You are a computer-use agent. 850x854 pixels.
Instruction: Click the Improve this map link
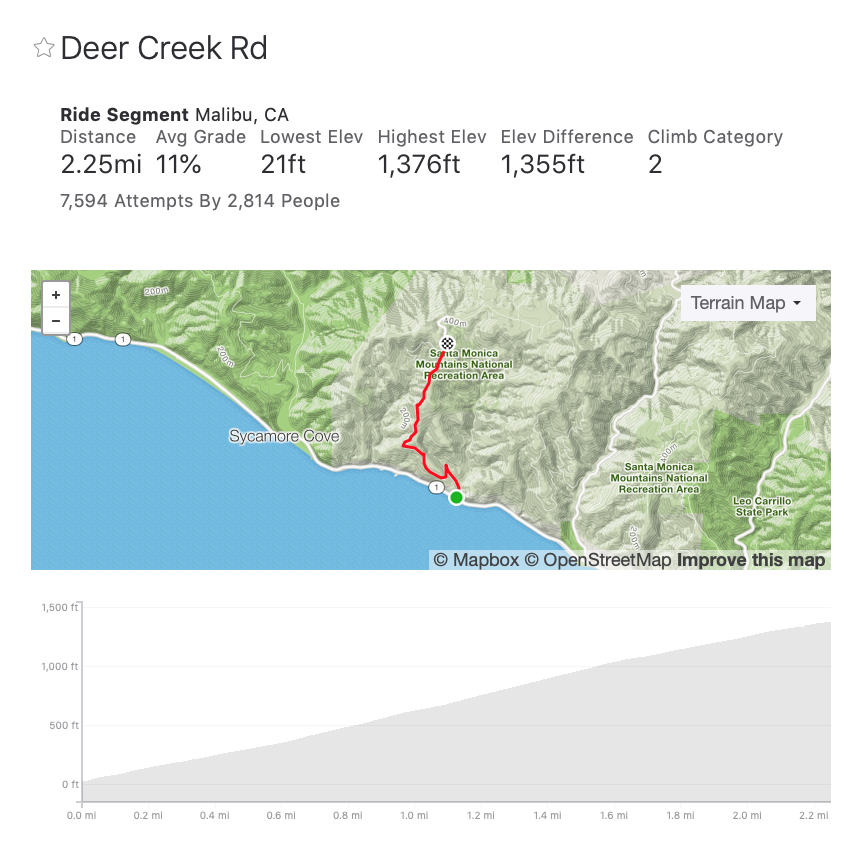tap(751, 560)
